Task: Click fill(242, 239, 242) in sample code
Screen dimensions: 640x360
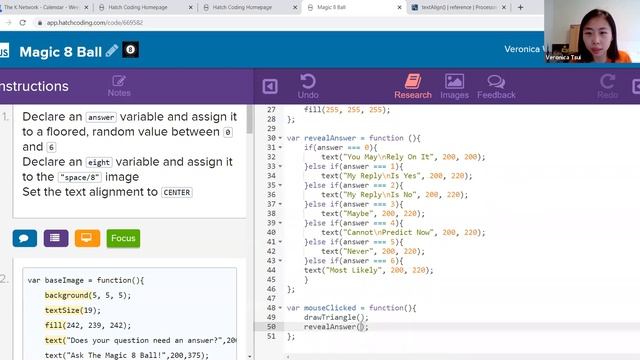Action: click(88, 325)
